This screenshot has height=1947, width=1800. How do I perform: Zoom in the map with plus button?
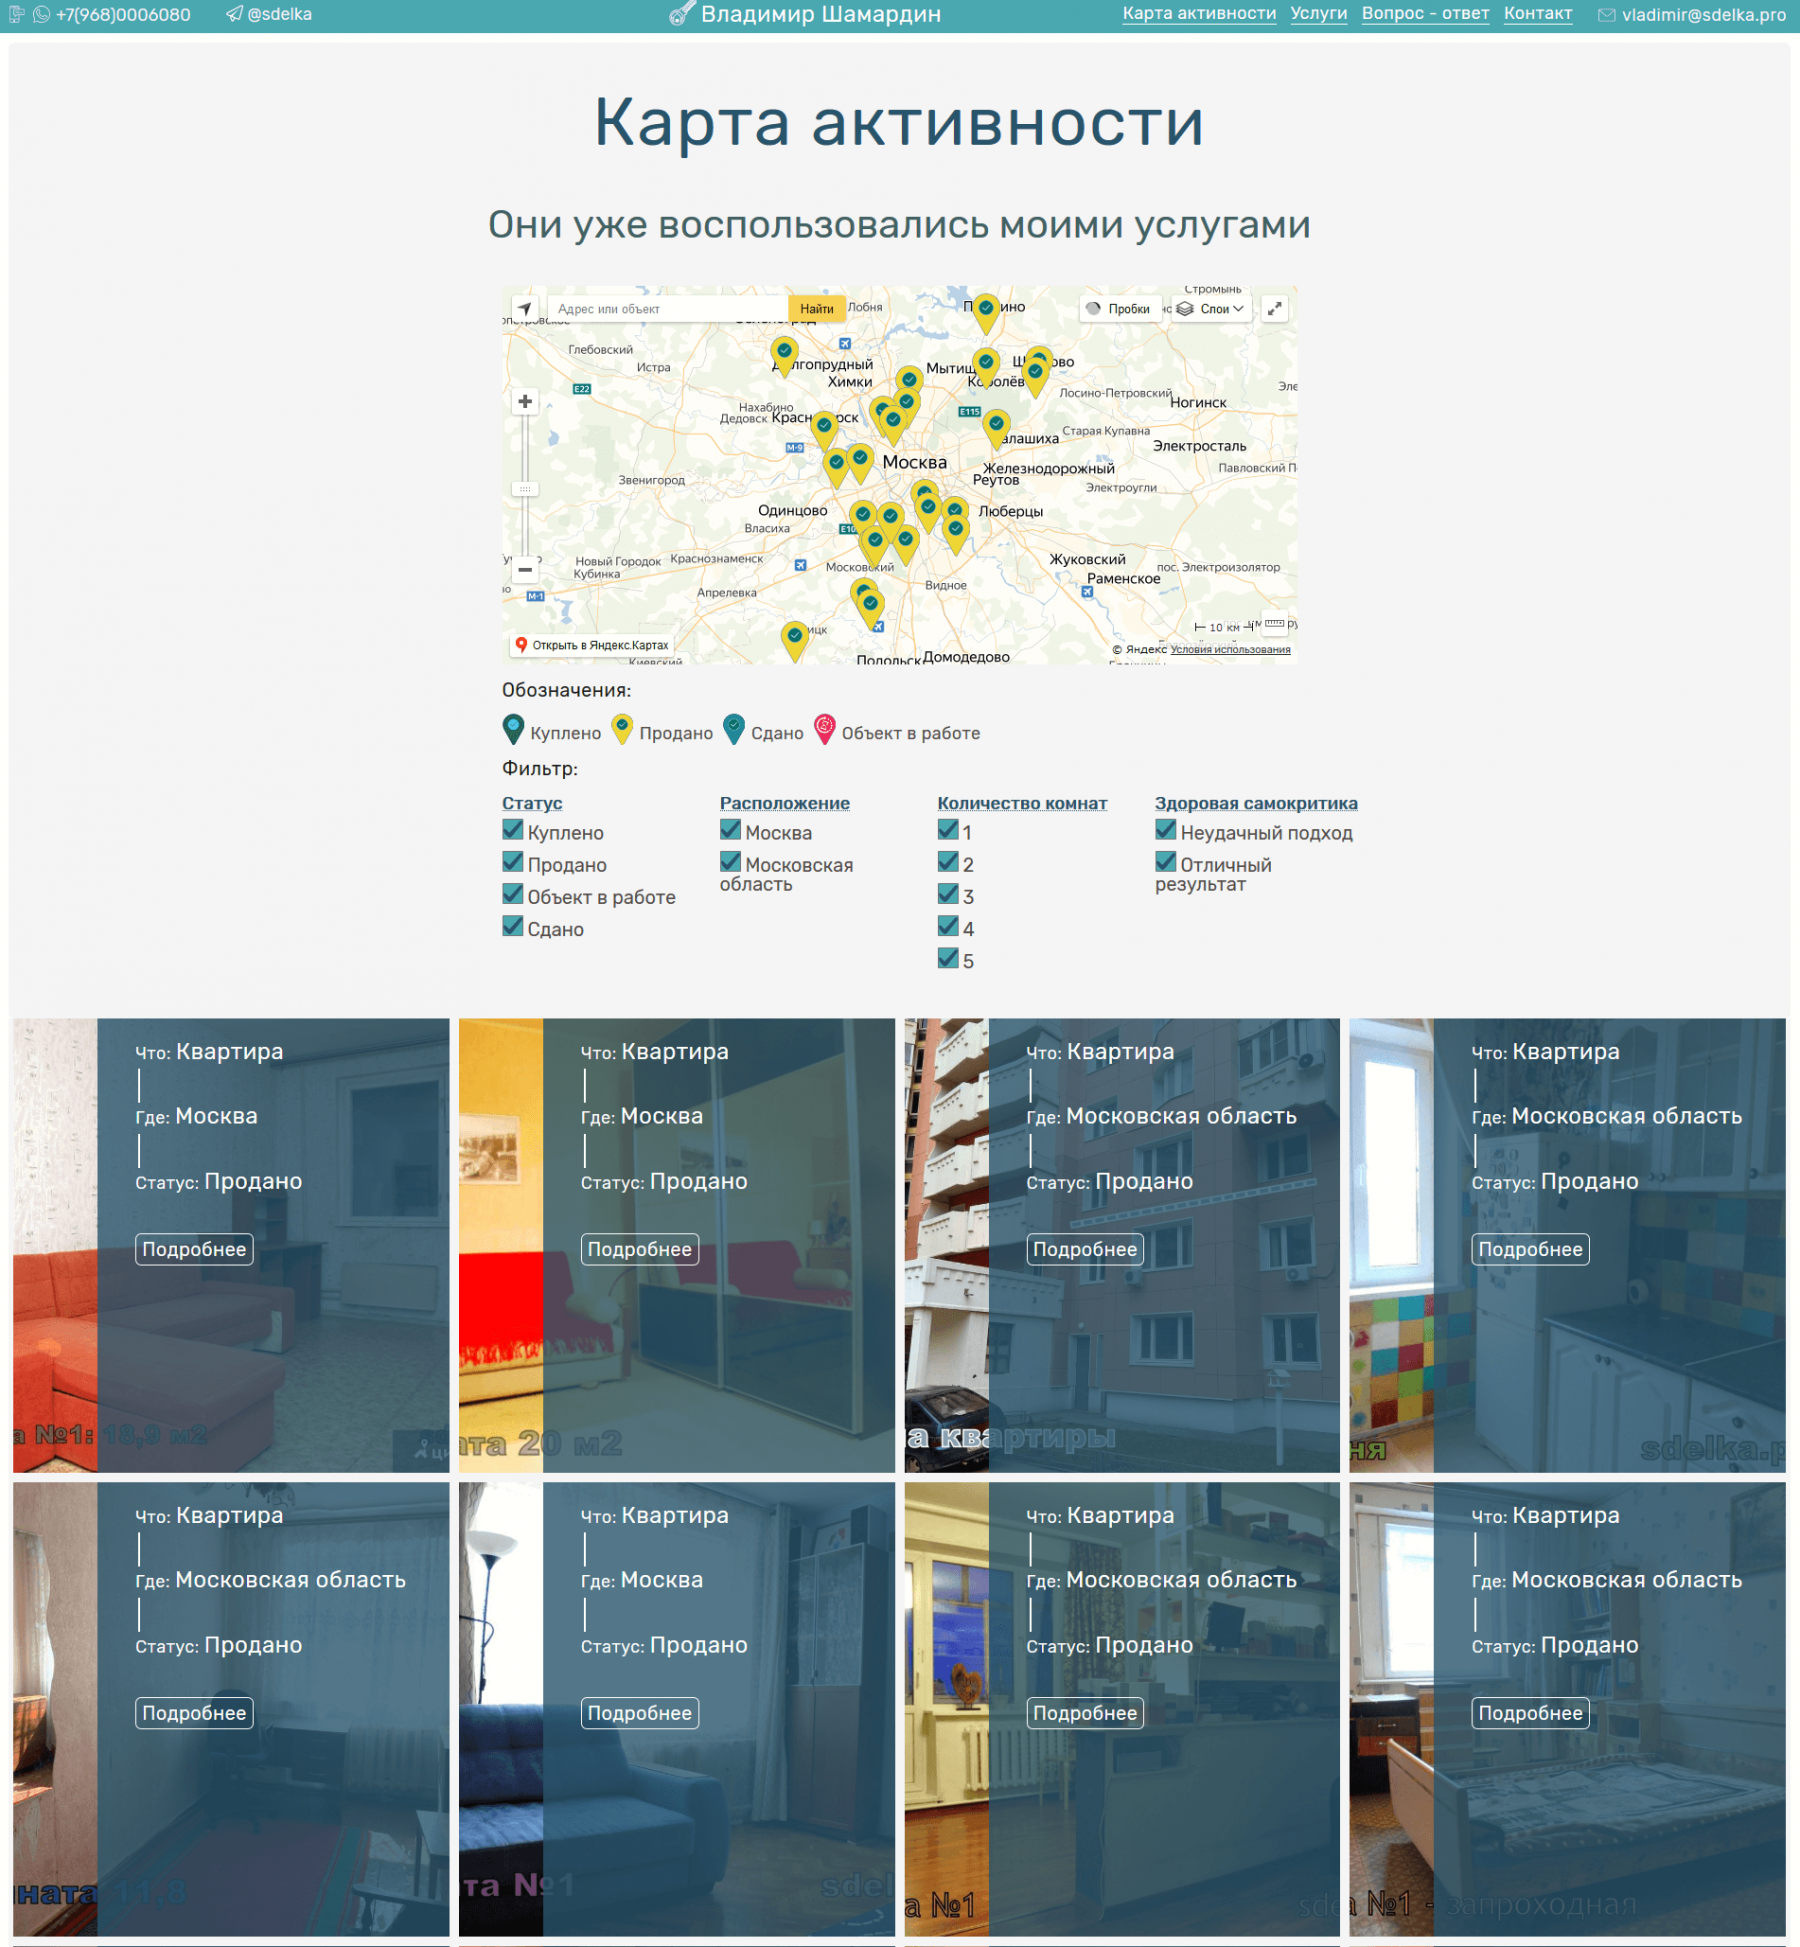point(525,402)
